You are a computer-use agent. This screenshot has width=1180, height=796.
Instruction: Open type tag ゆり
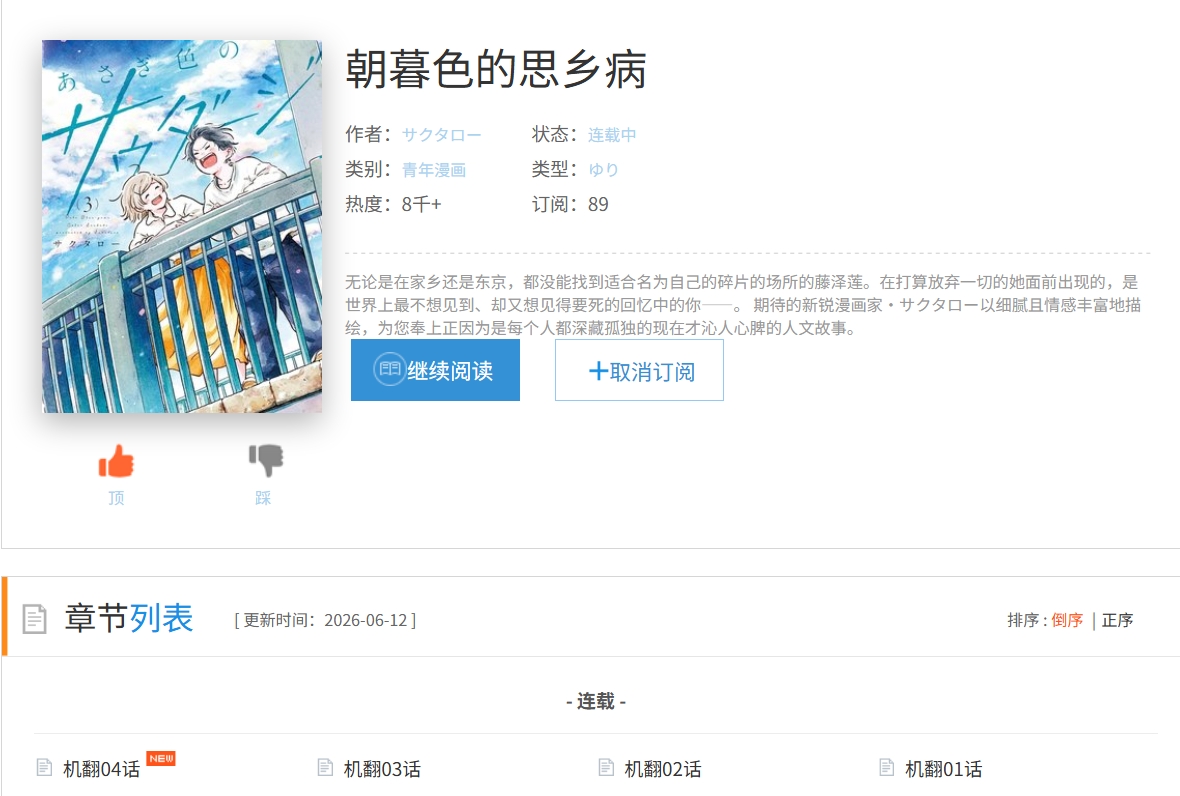(x=604, y=169)
